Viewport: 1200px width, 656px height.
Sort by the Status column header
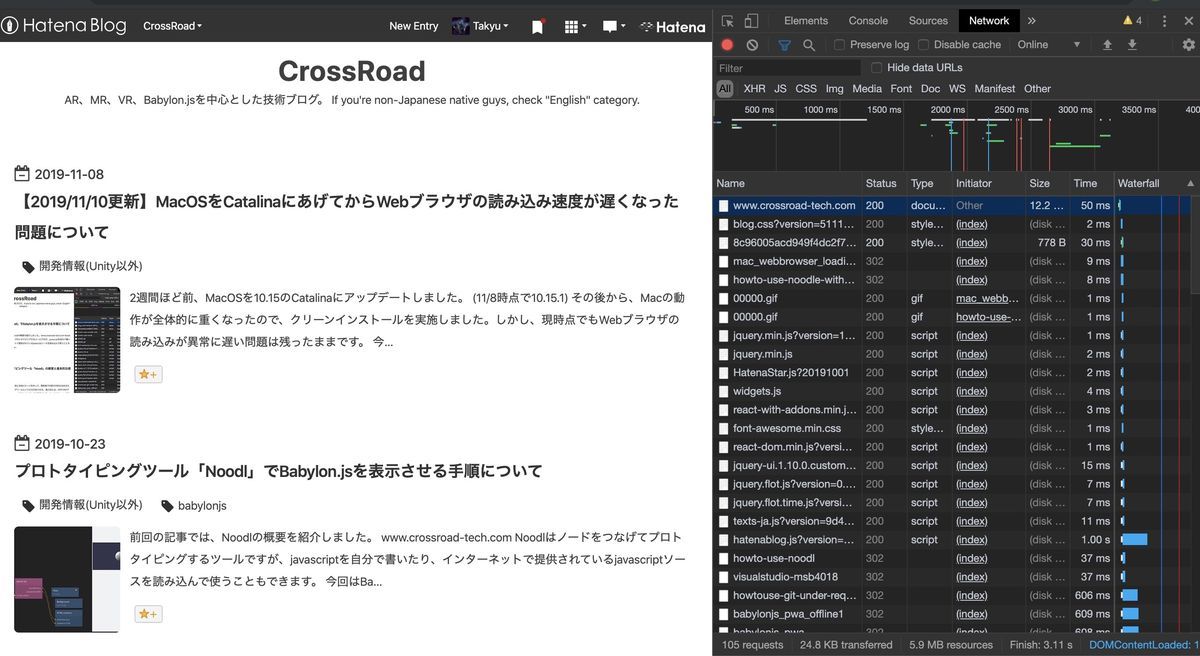pyautogui.click(x=883, y=183)
